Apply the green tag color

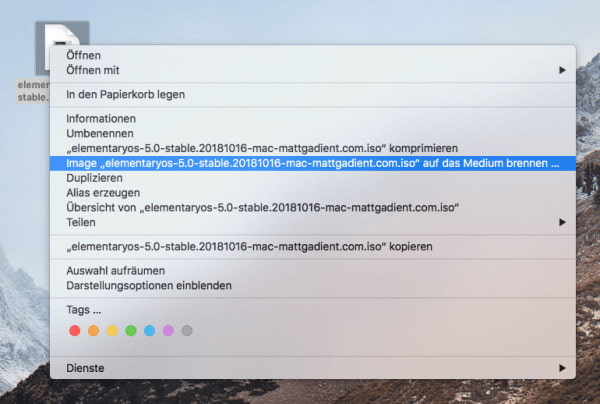coord(131,331)
